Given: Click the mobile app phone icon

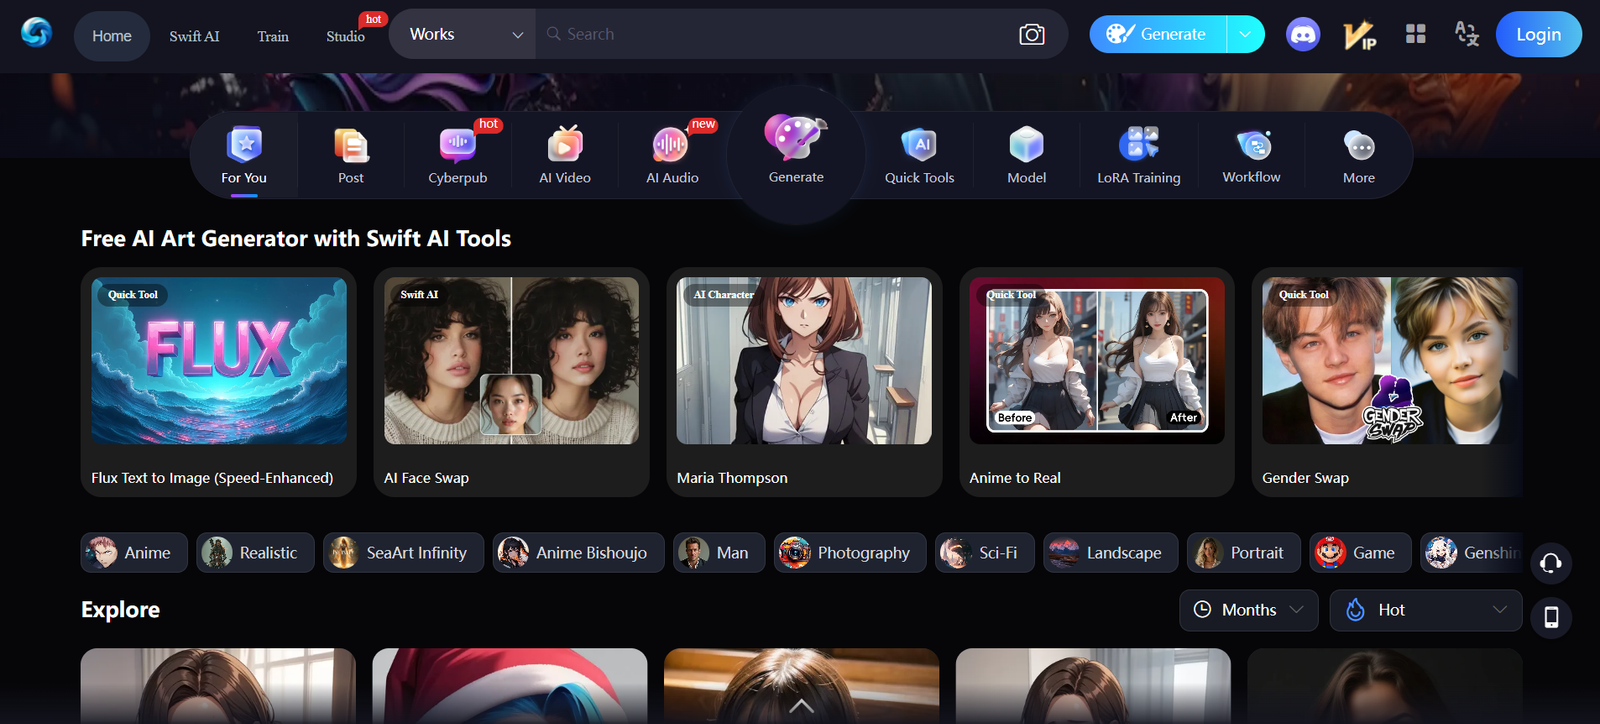Looking at the screenshot, I should pos(1551,617).
